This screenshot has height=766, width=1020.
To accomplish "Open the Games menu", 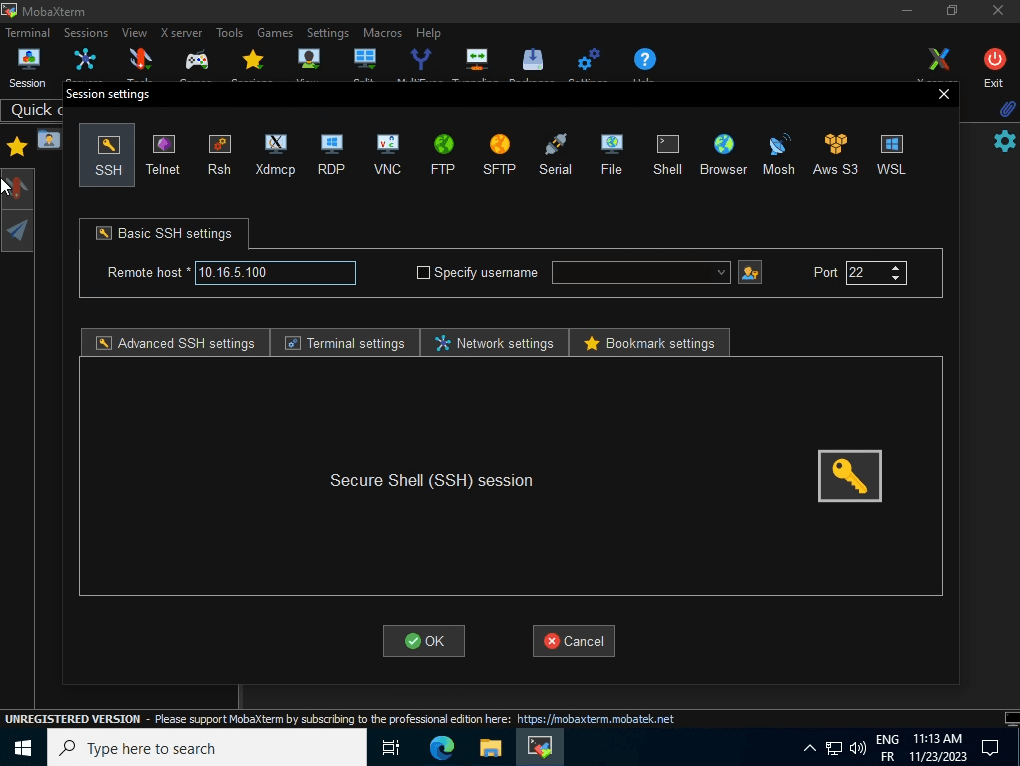I will [275, 33].
